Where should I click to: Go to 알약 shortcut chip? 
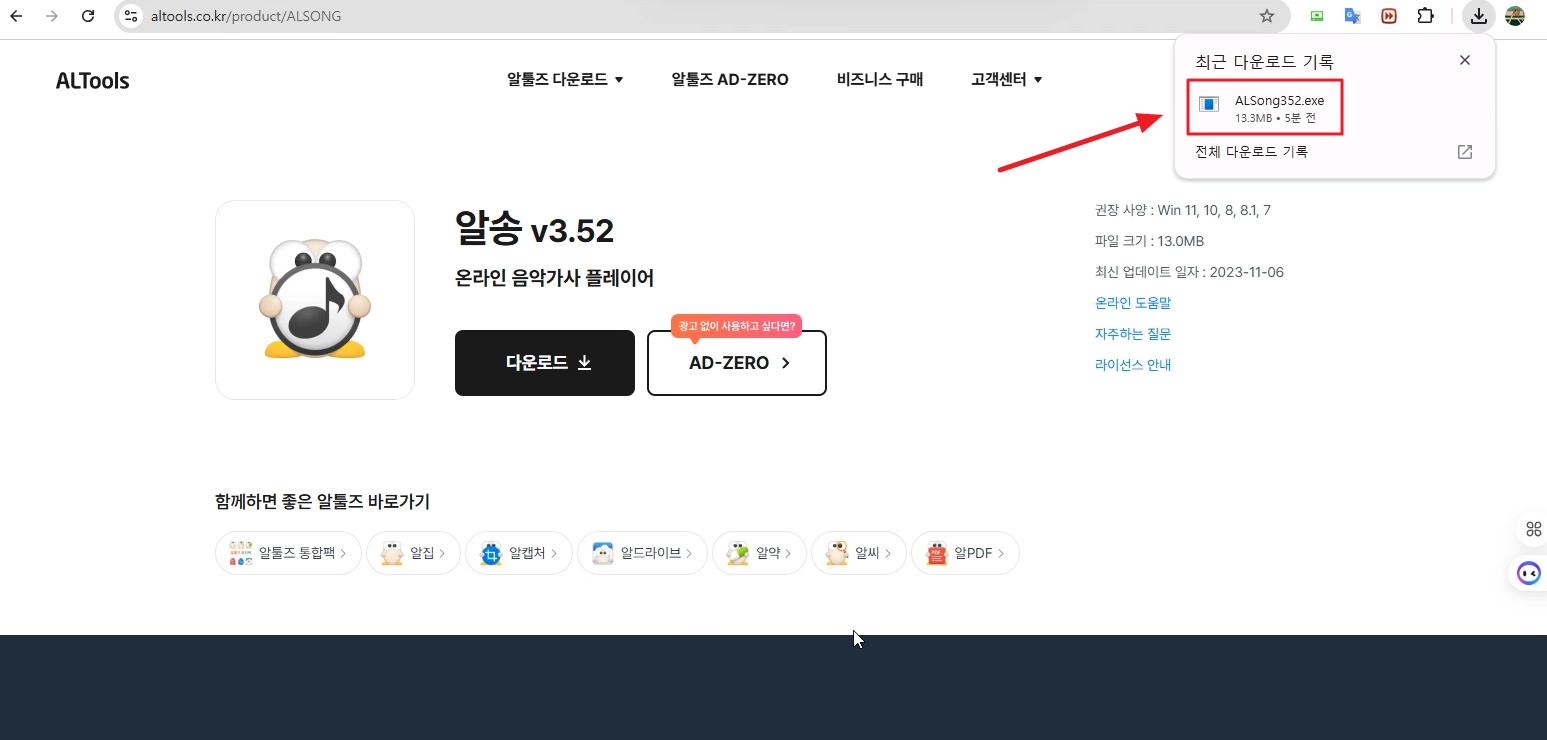759,553
